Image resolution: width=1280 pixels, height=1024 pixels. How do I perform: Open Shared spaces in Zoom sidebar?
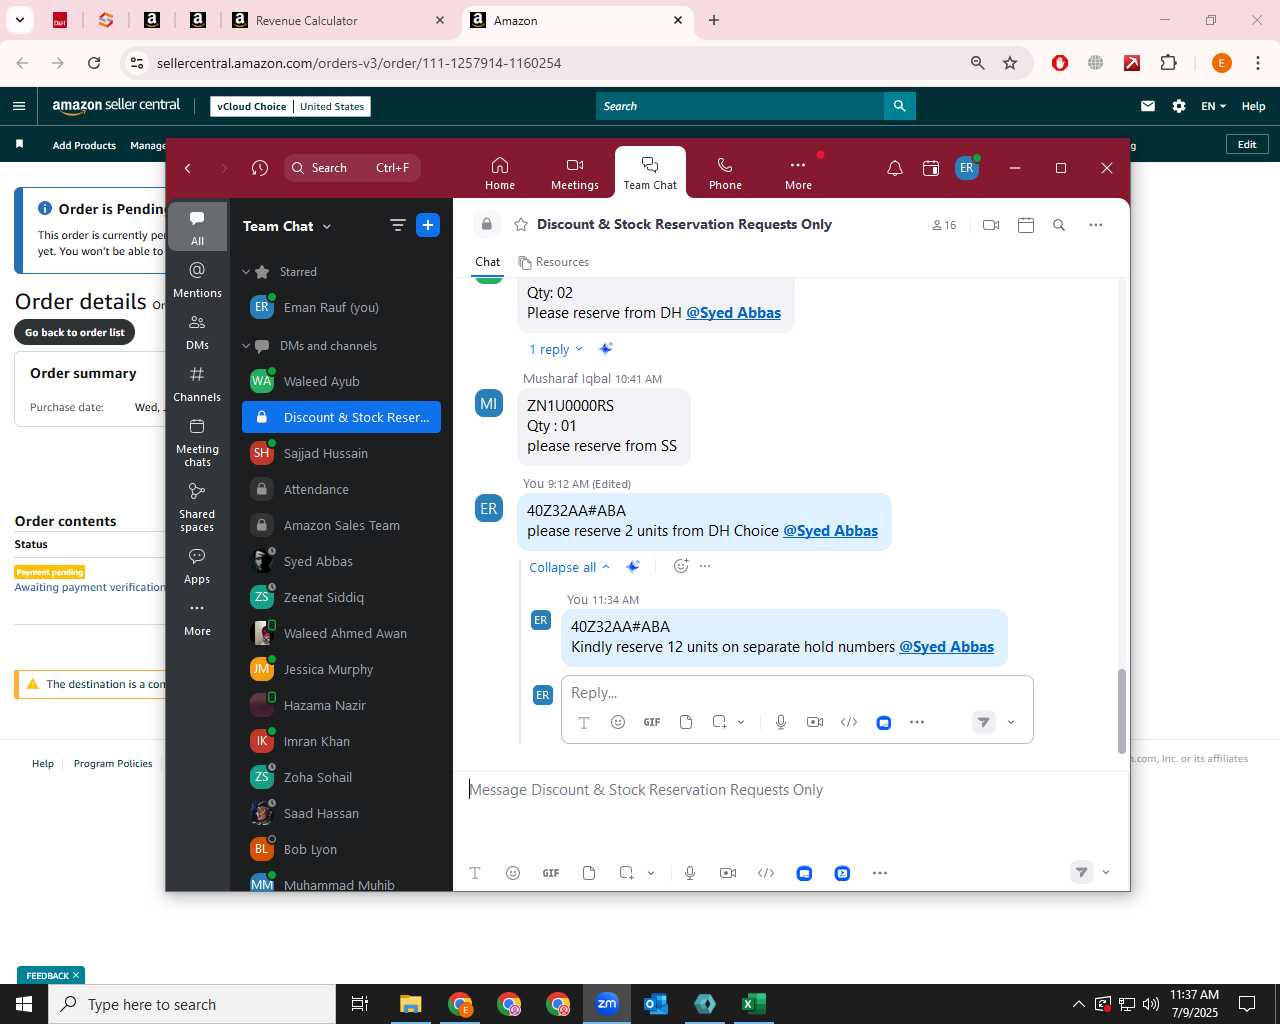tap(197, 507)
